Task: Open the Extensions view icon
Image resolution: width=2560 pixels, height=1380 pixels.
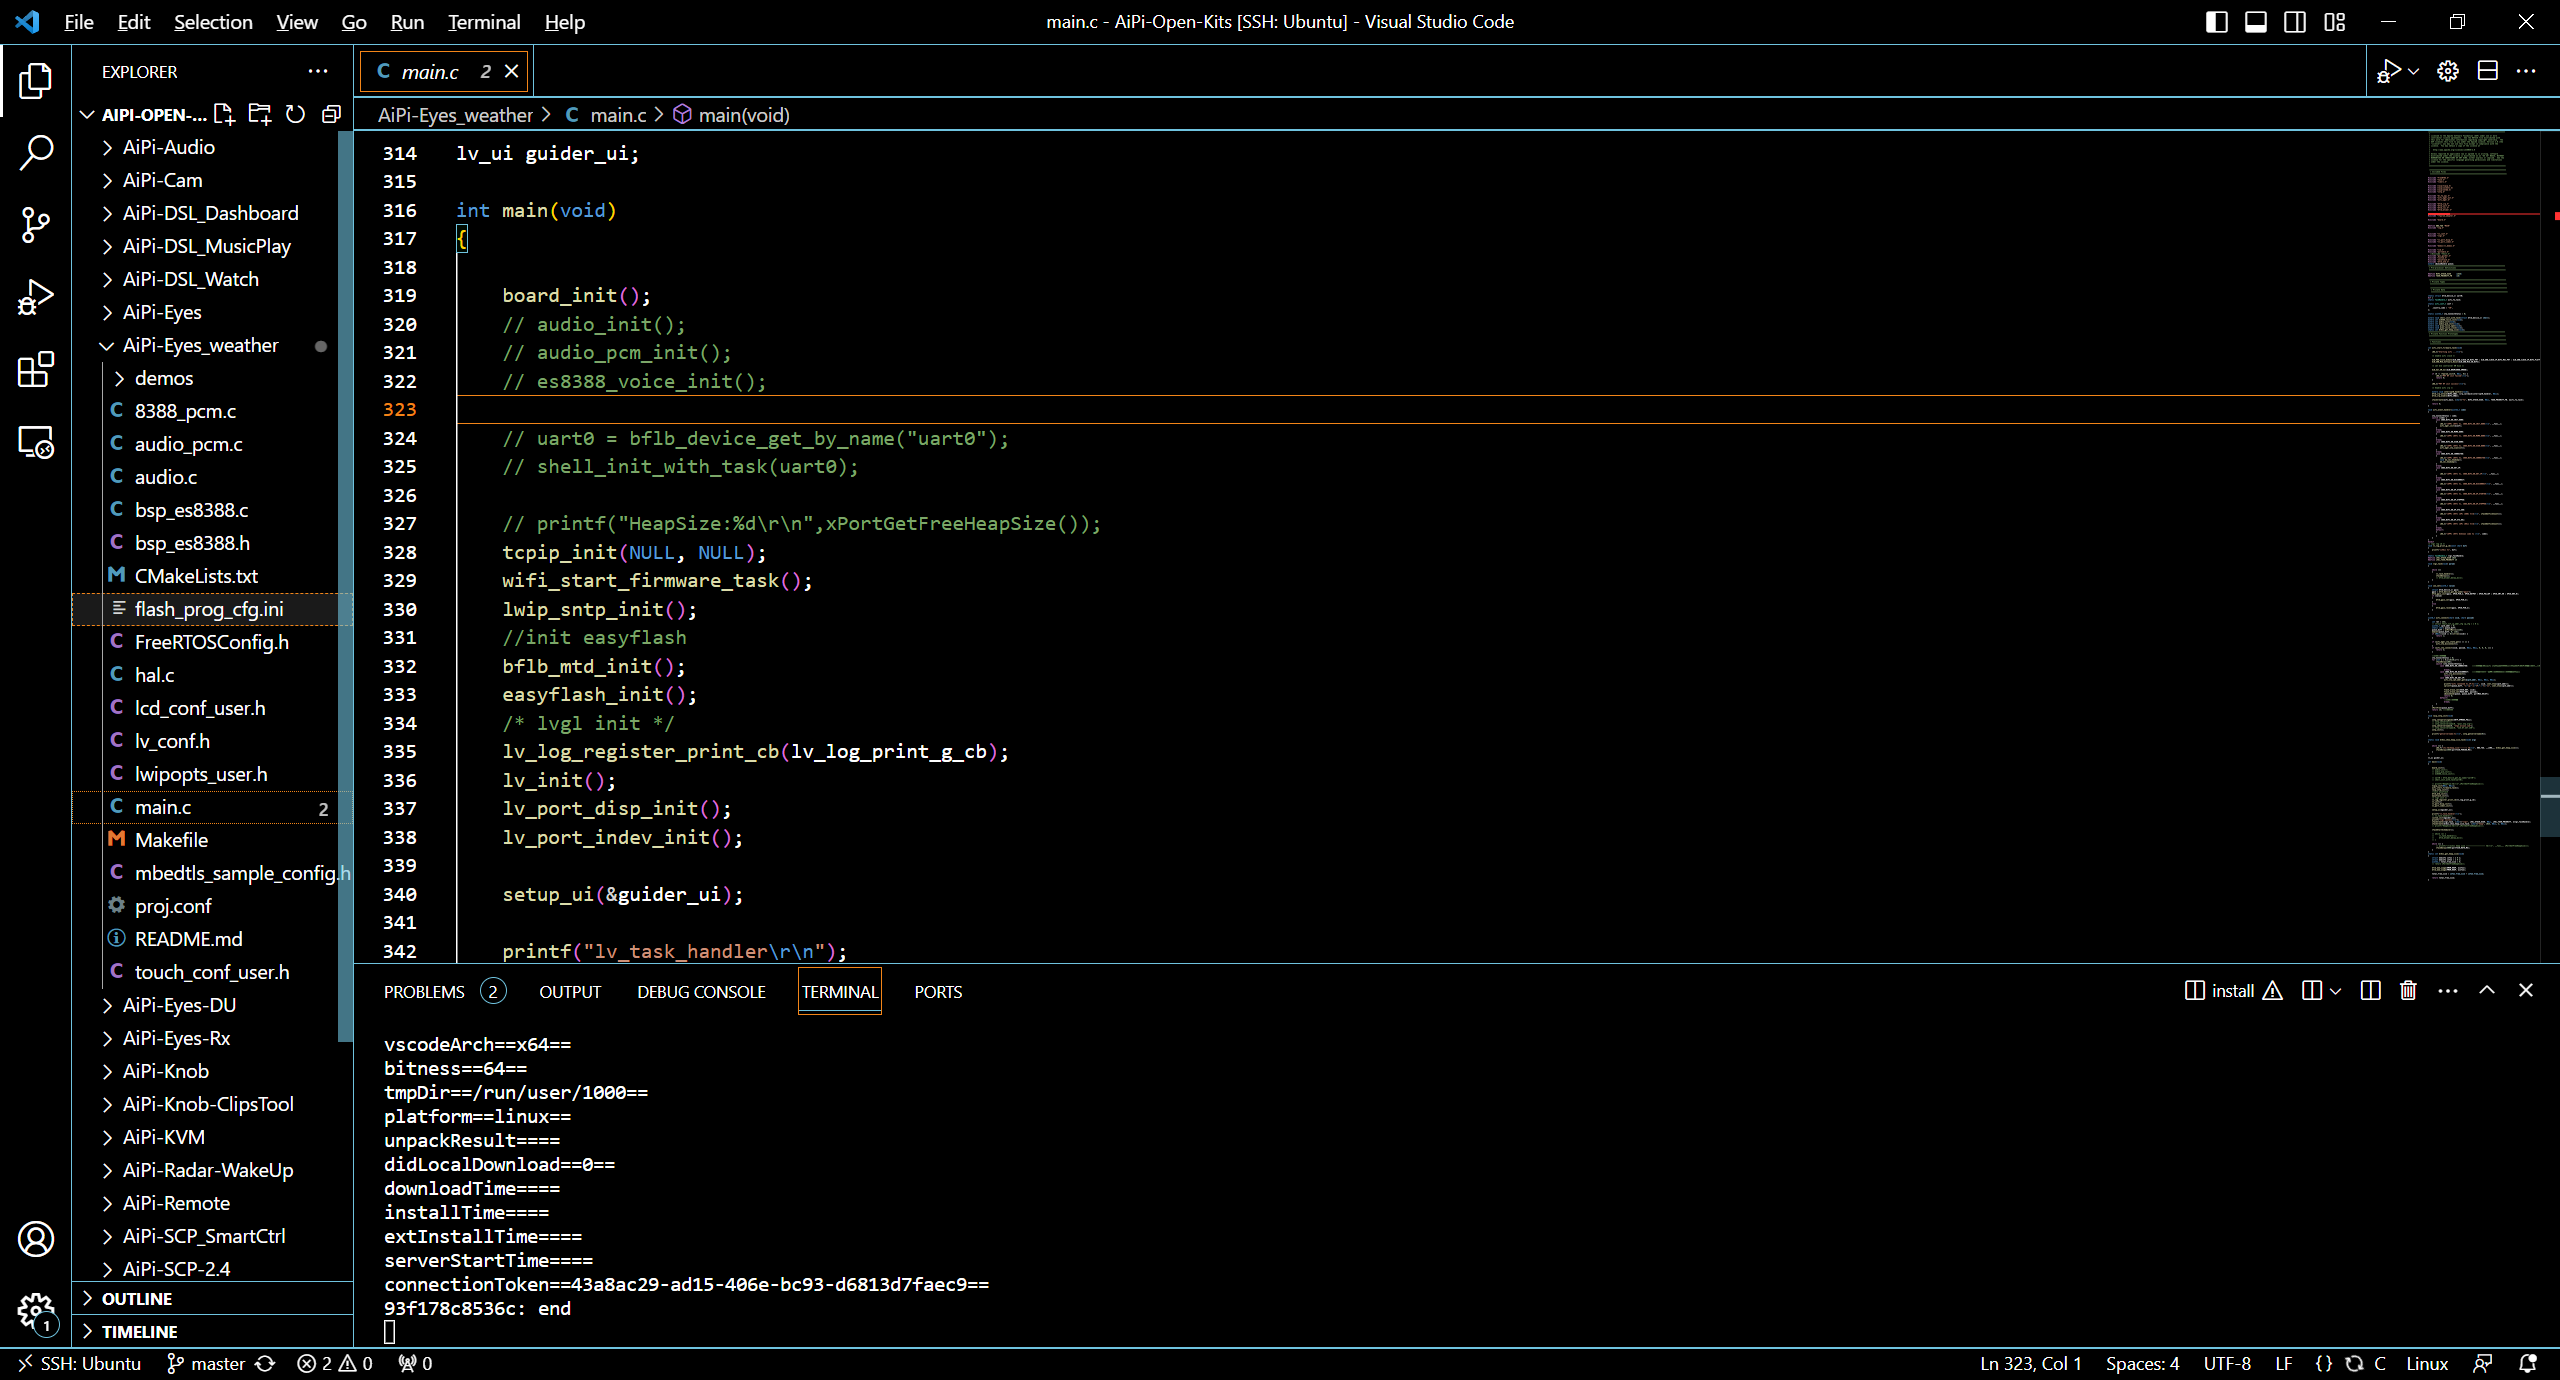Action: 36,369
